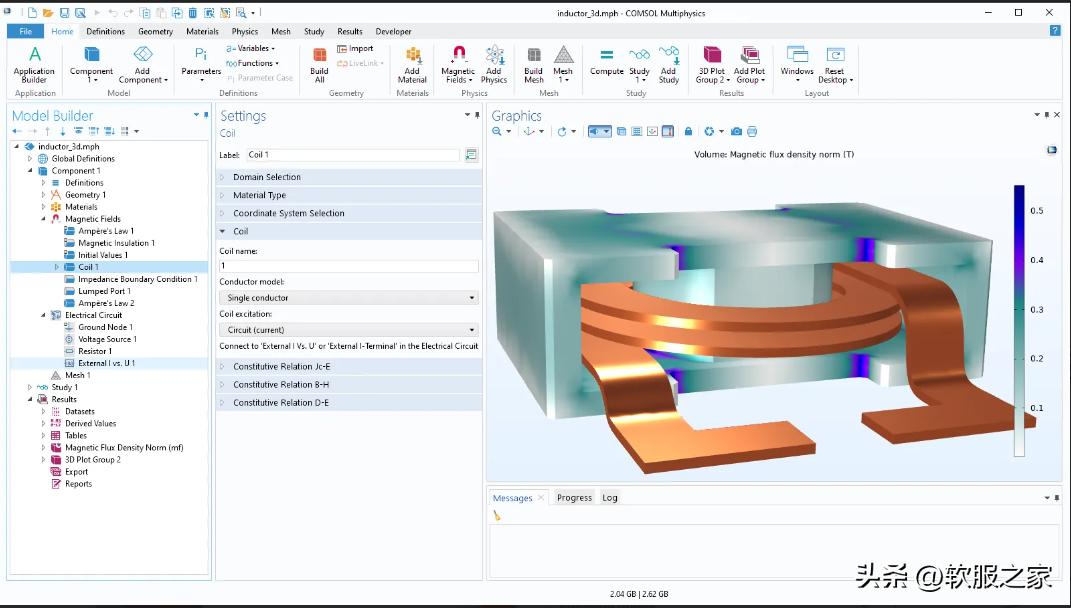Click the Delete trash icon in quick toolbar

pos(193,13)
